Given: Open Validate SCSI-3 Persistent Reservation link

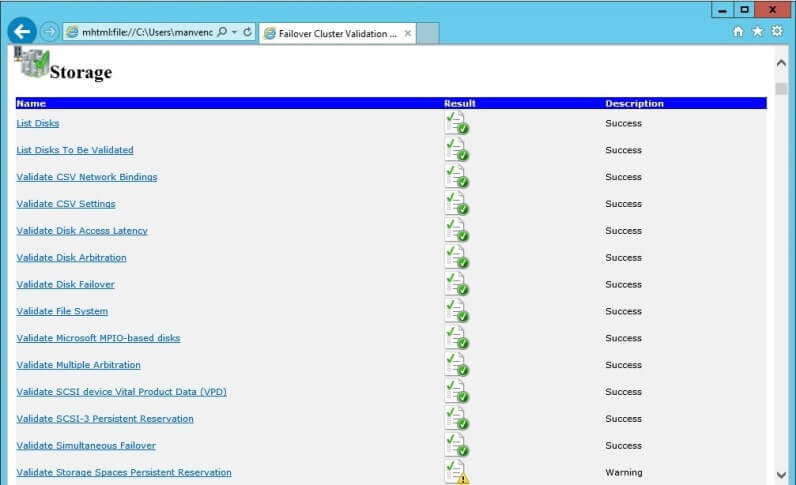Looking at the screenshot, I should click(x=105, y=419).
